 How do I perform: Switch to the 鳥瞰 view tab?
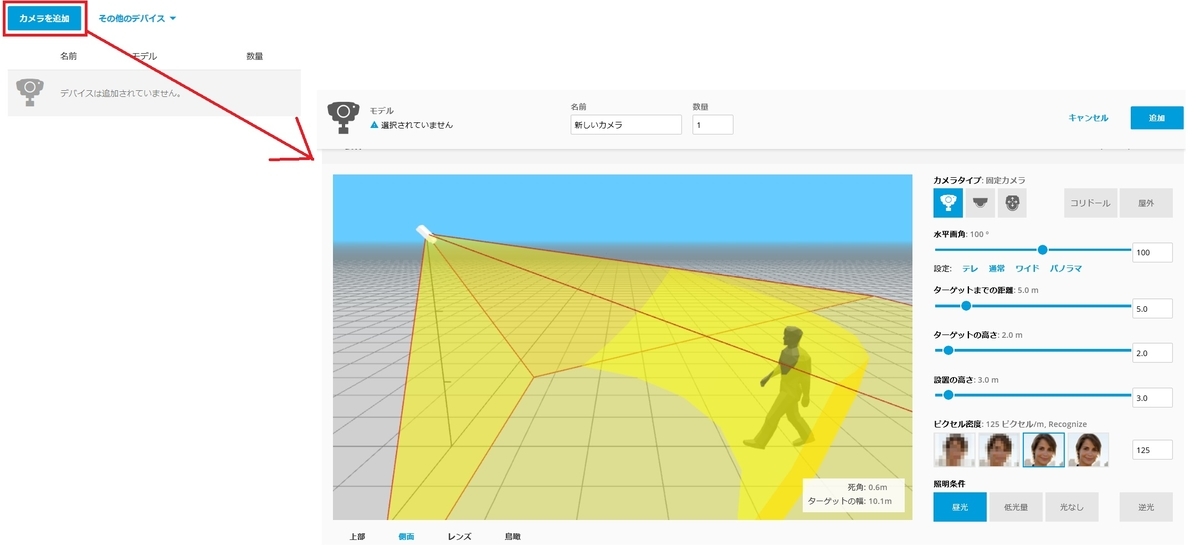pos(513,537)
